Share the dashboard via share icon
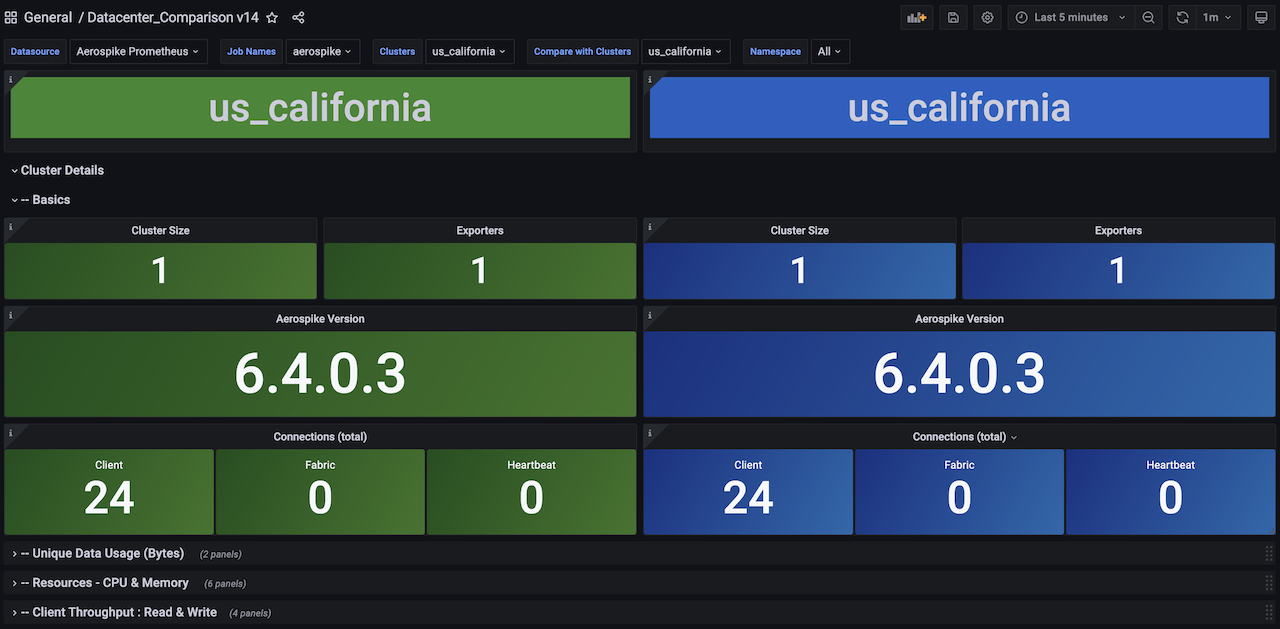Viewport: 1280px width, 629px height. pyautogui.click(x=298, y=18)
